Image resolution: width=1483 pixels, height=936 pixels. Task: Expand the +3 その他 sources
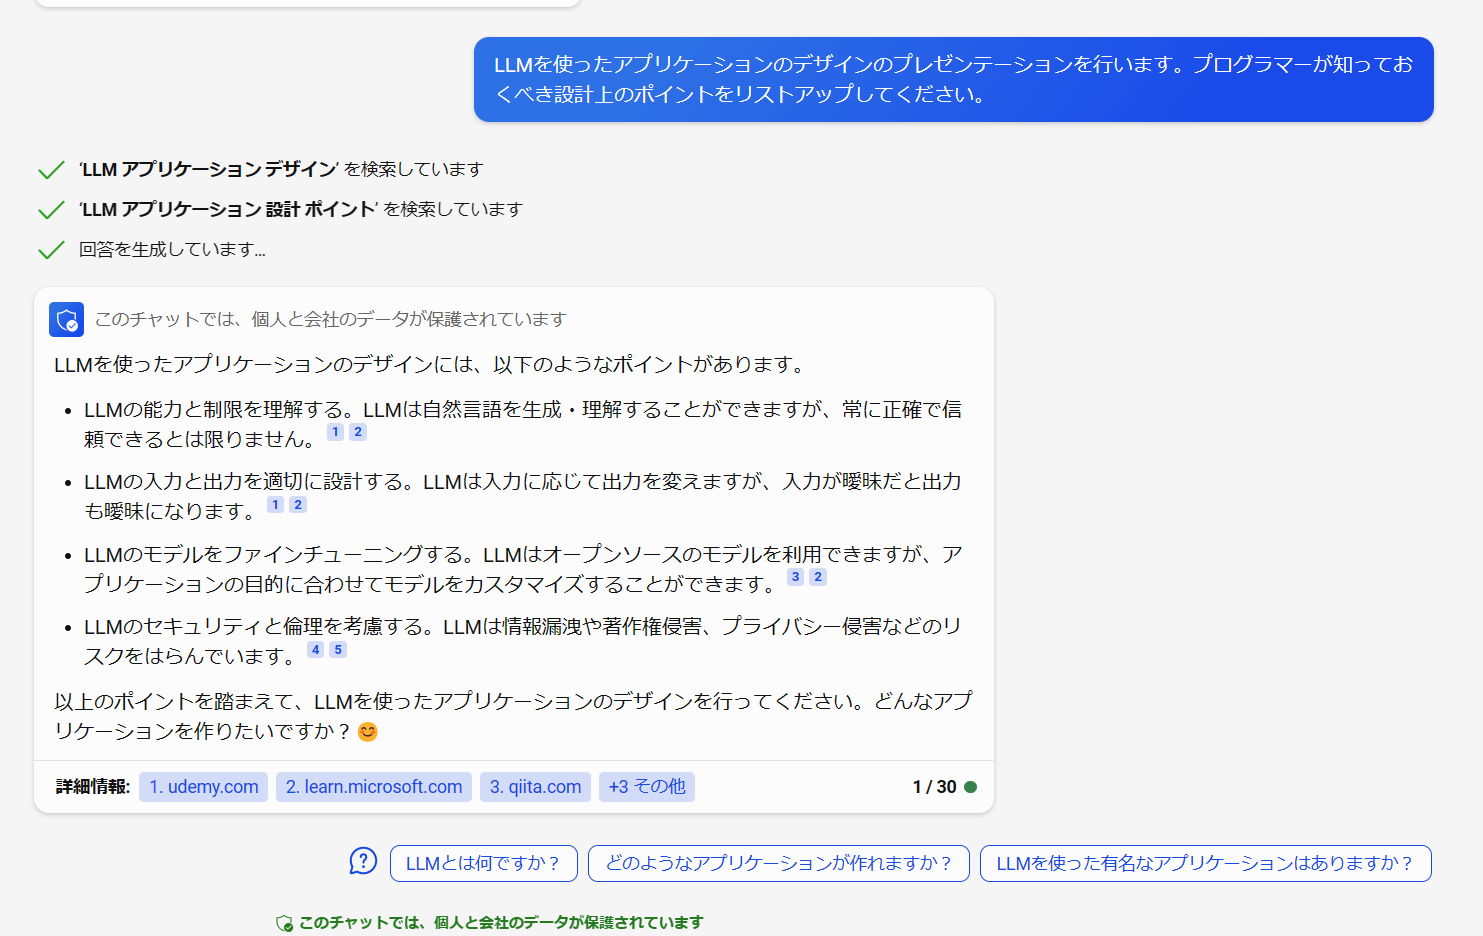point(647,787)
